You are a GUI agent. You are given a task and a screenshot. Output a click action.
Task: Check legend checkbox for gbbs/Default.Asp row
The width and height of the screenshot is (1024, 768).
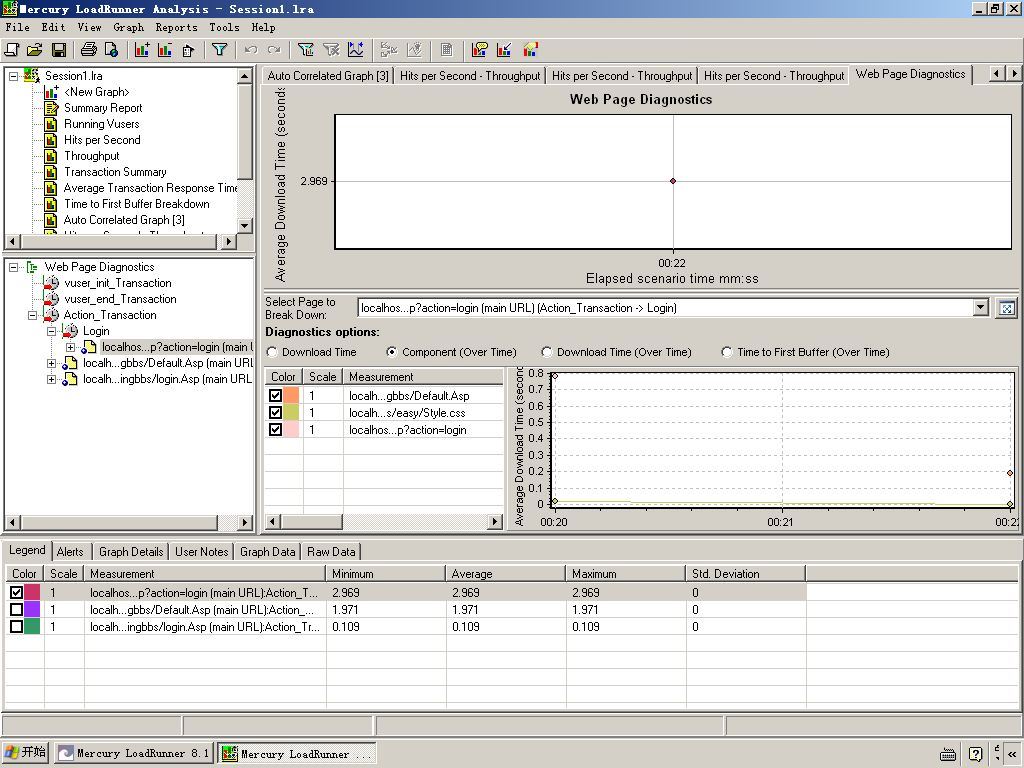16,609
